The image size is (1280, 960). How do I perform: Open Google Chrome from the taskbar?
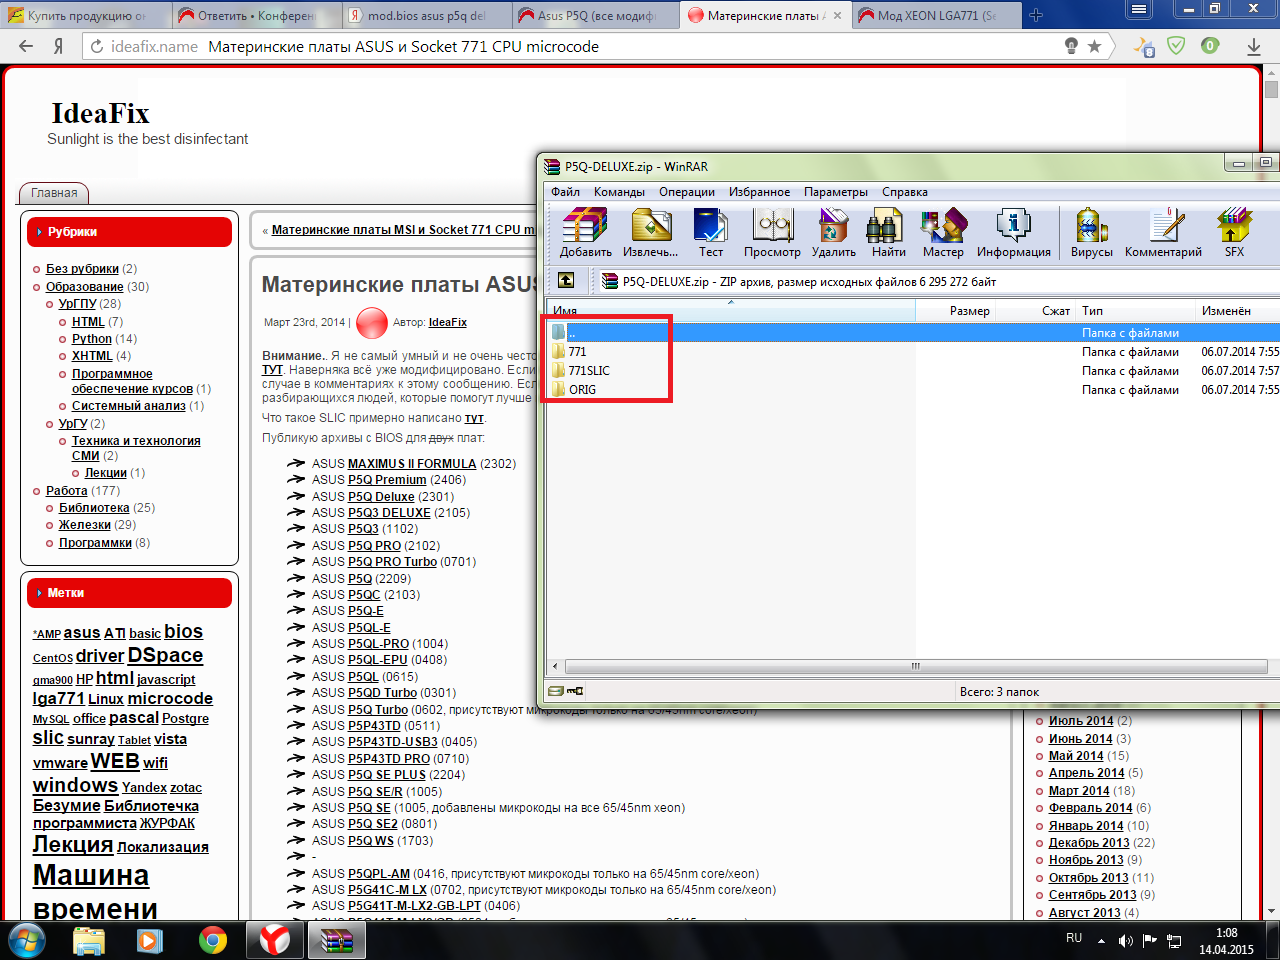[212, 940]
